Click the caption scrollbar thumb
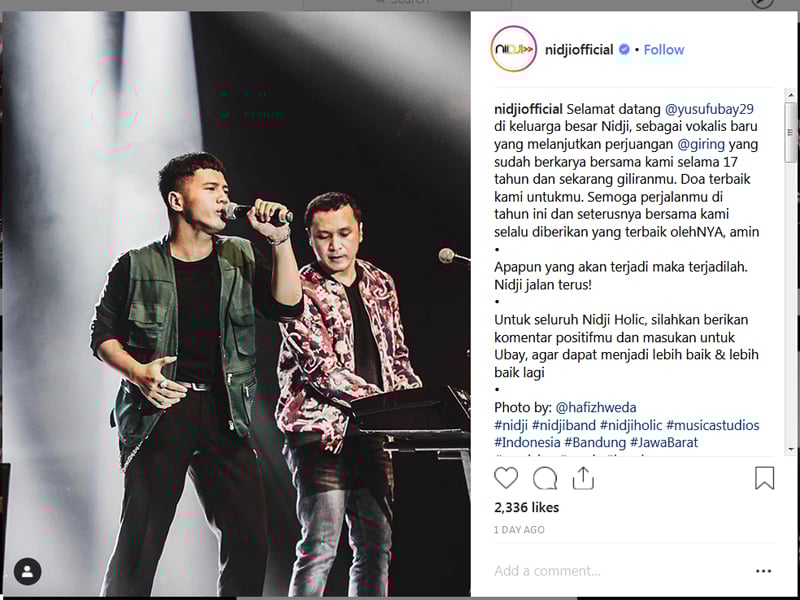This screenshot has height=600, width=800. 790,132
